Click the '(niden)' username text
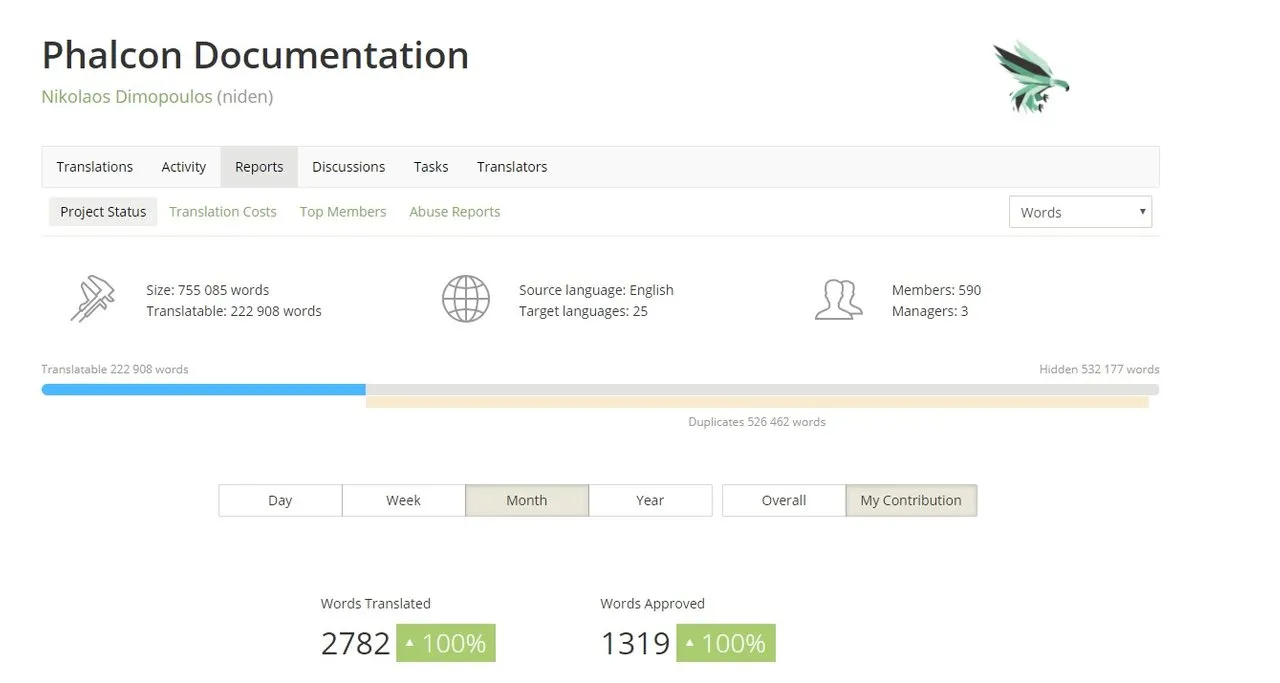This screenshot has height=683, width=1280. [245, 97]
